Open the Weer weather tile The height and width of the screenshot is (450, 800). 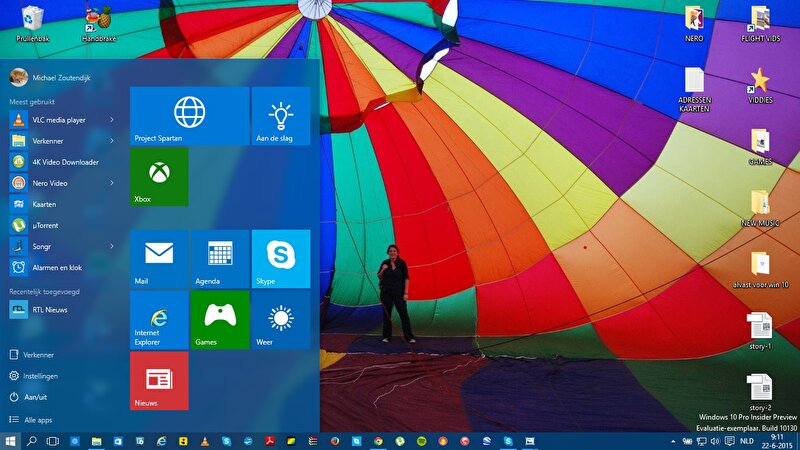(280, 320)
